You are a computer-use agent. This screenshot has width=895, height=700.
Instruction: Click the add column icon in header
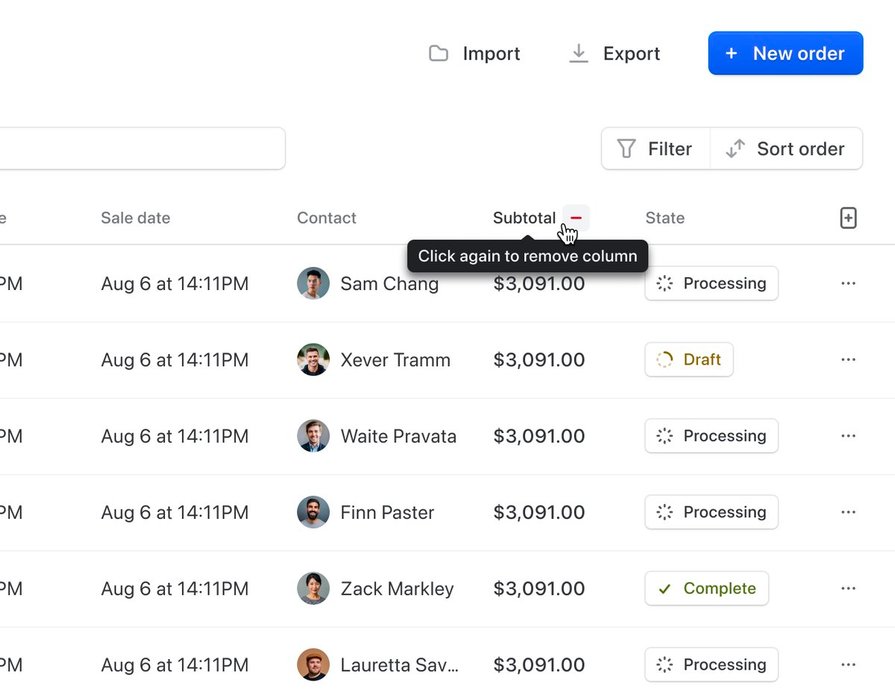848,218
